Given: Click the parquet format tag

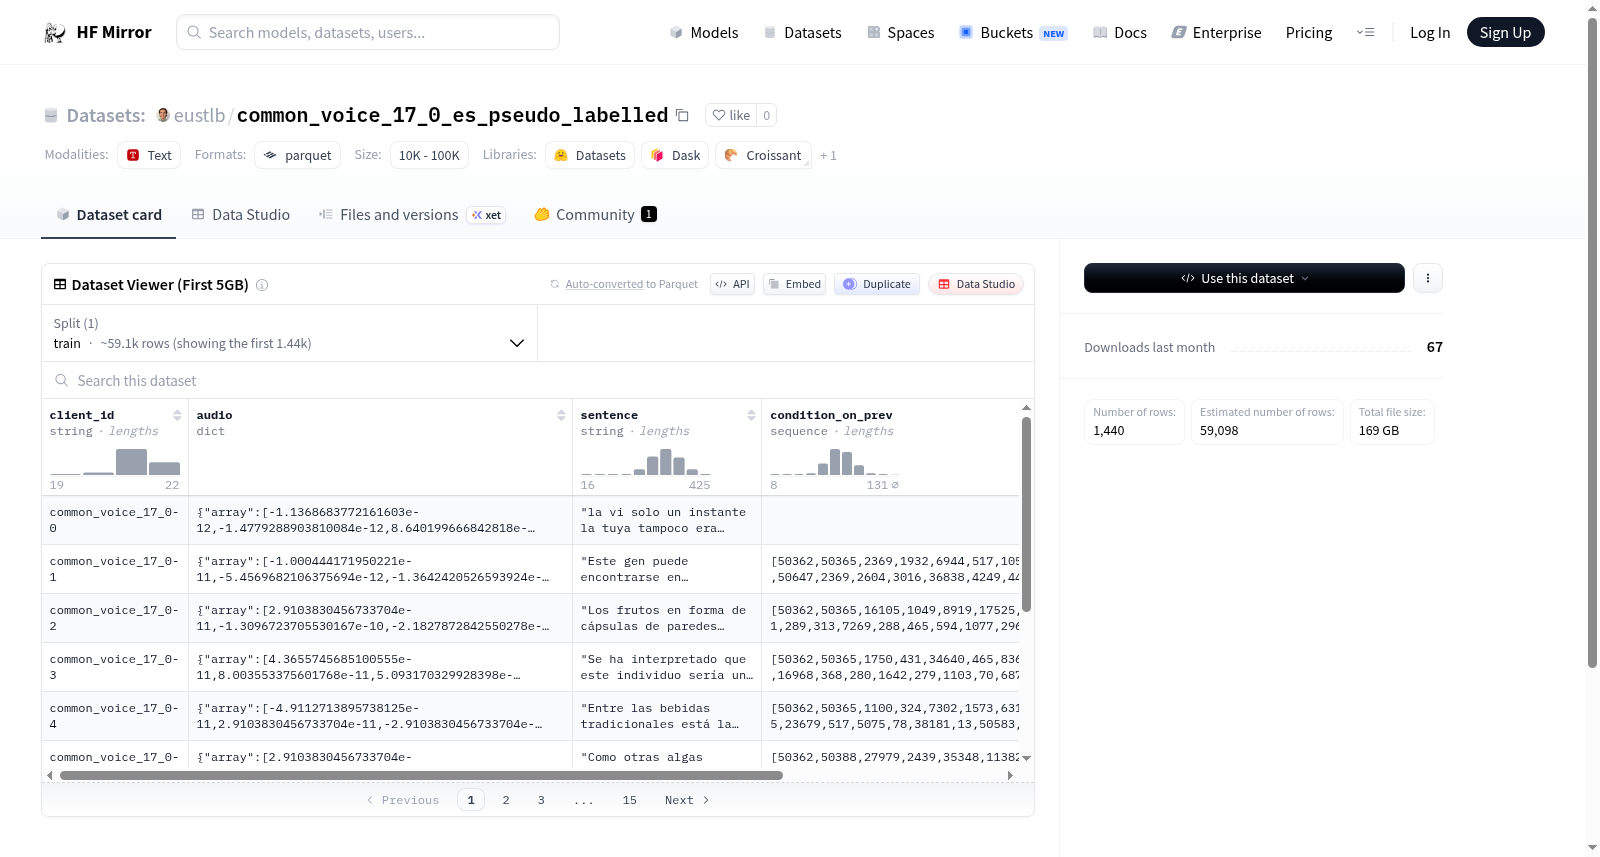Looking at the screenshot, I should [297, 155].
